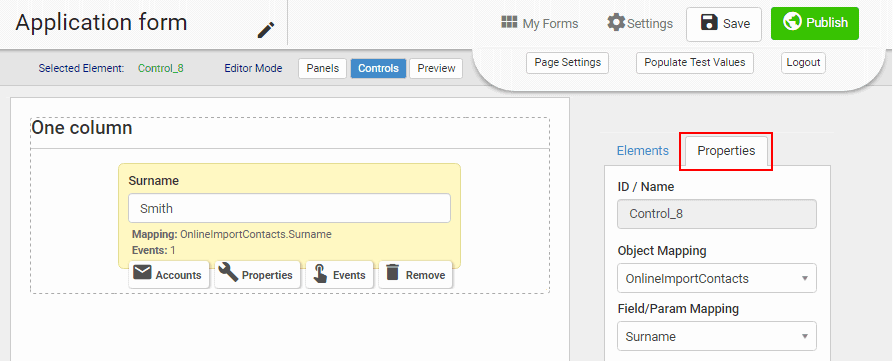Screen dimensions: 893x361
Task: Click the My Forms grid icon
Action: [509, 22]
